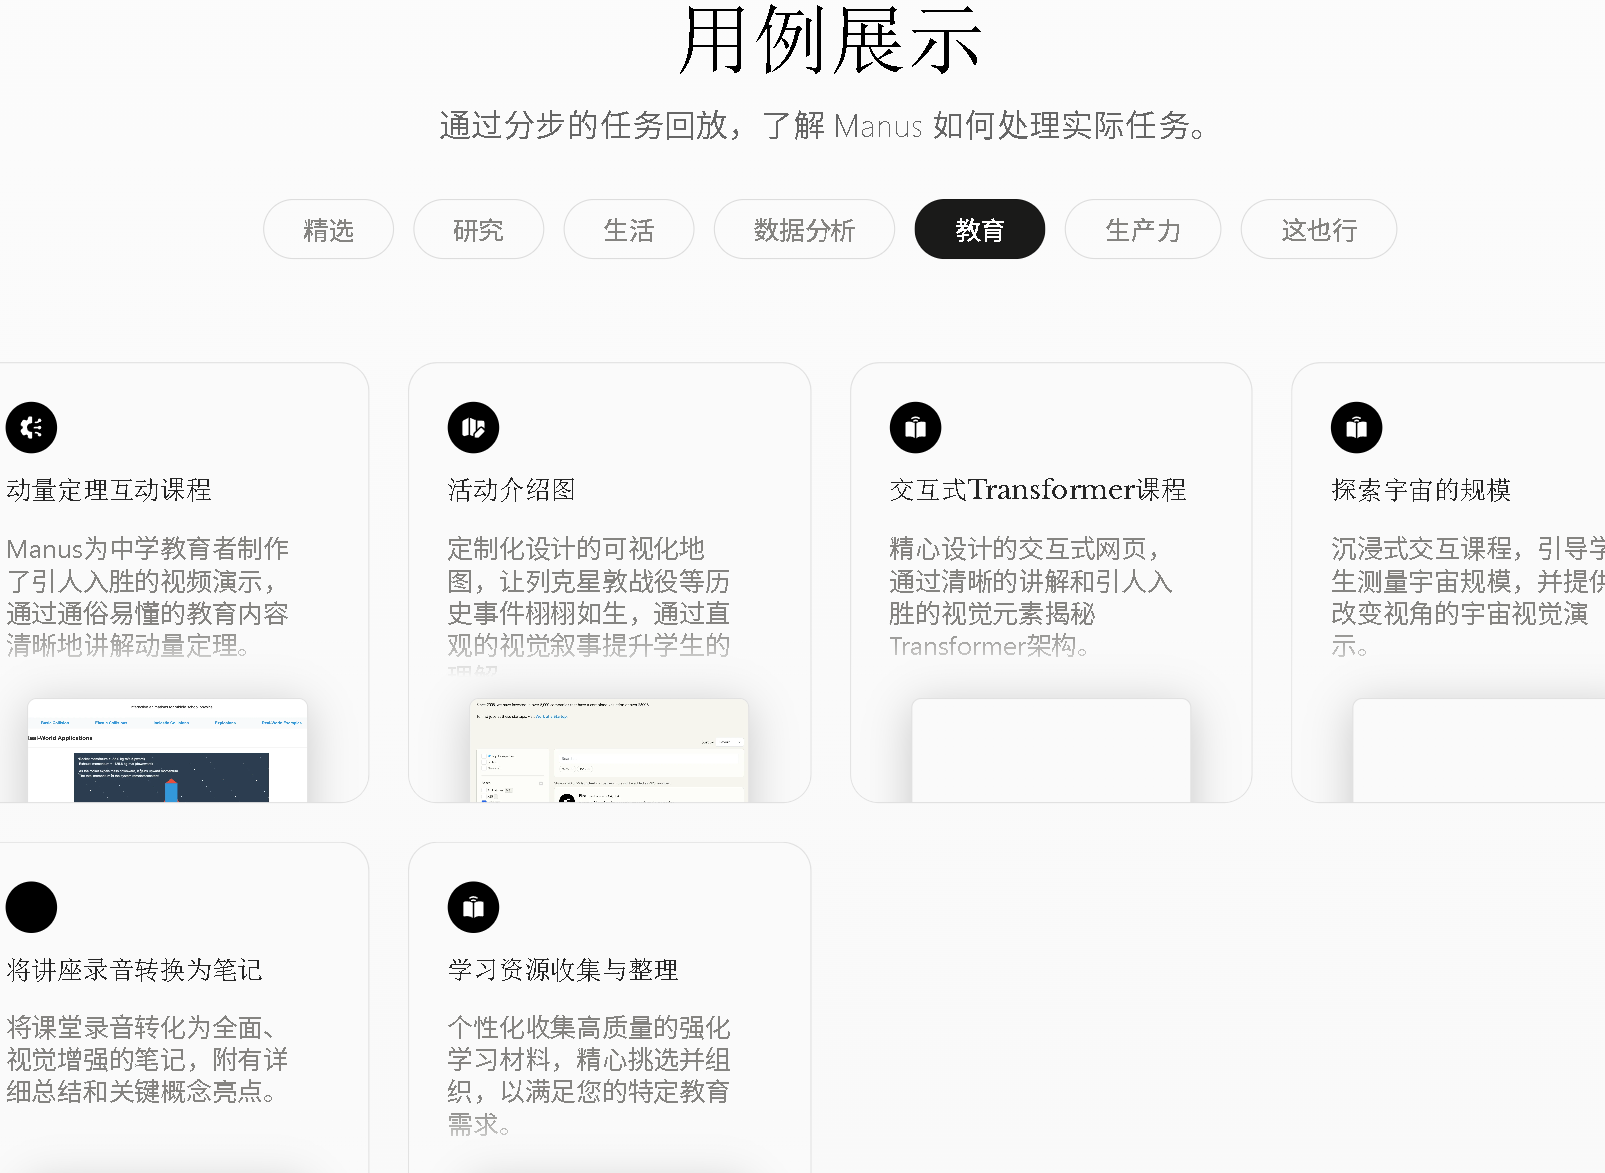Image resolution: width=1605 pixels, height=1173 pixels.
Task: Click the 交互式Transformer课程 book icon
Action: (915, 428)
